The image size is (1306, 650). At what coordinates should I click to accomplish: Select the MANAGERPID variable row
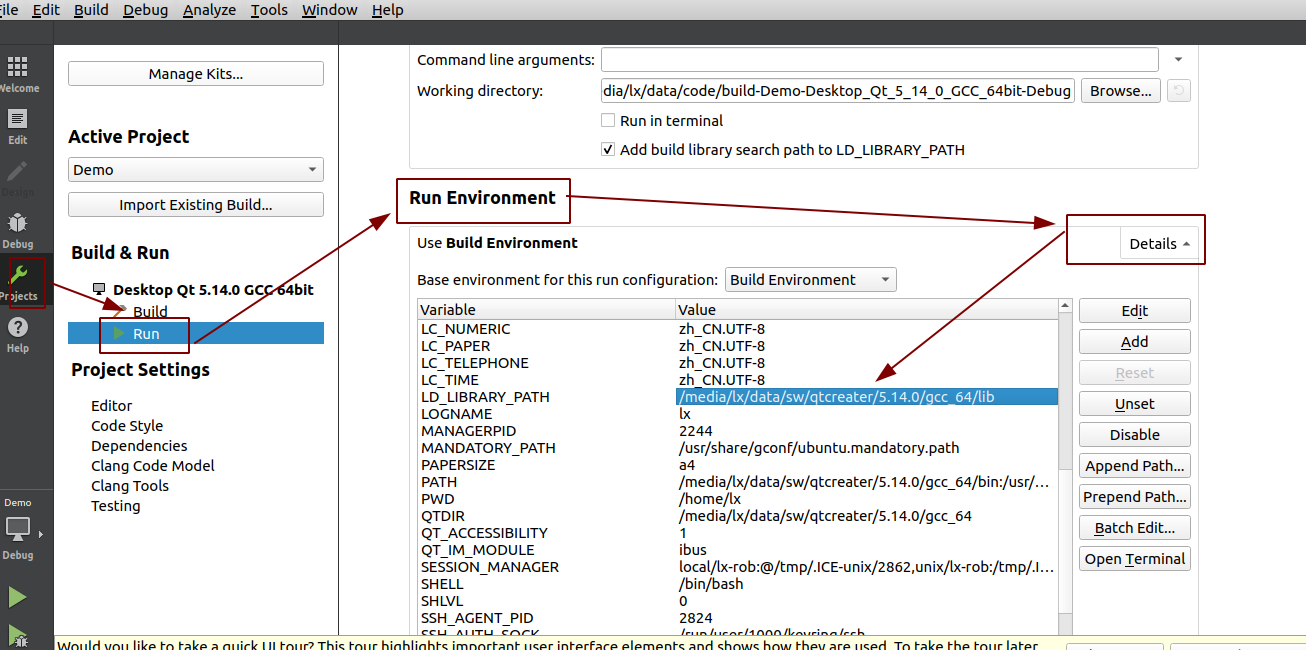[737, 431]
